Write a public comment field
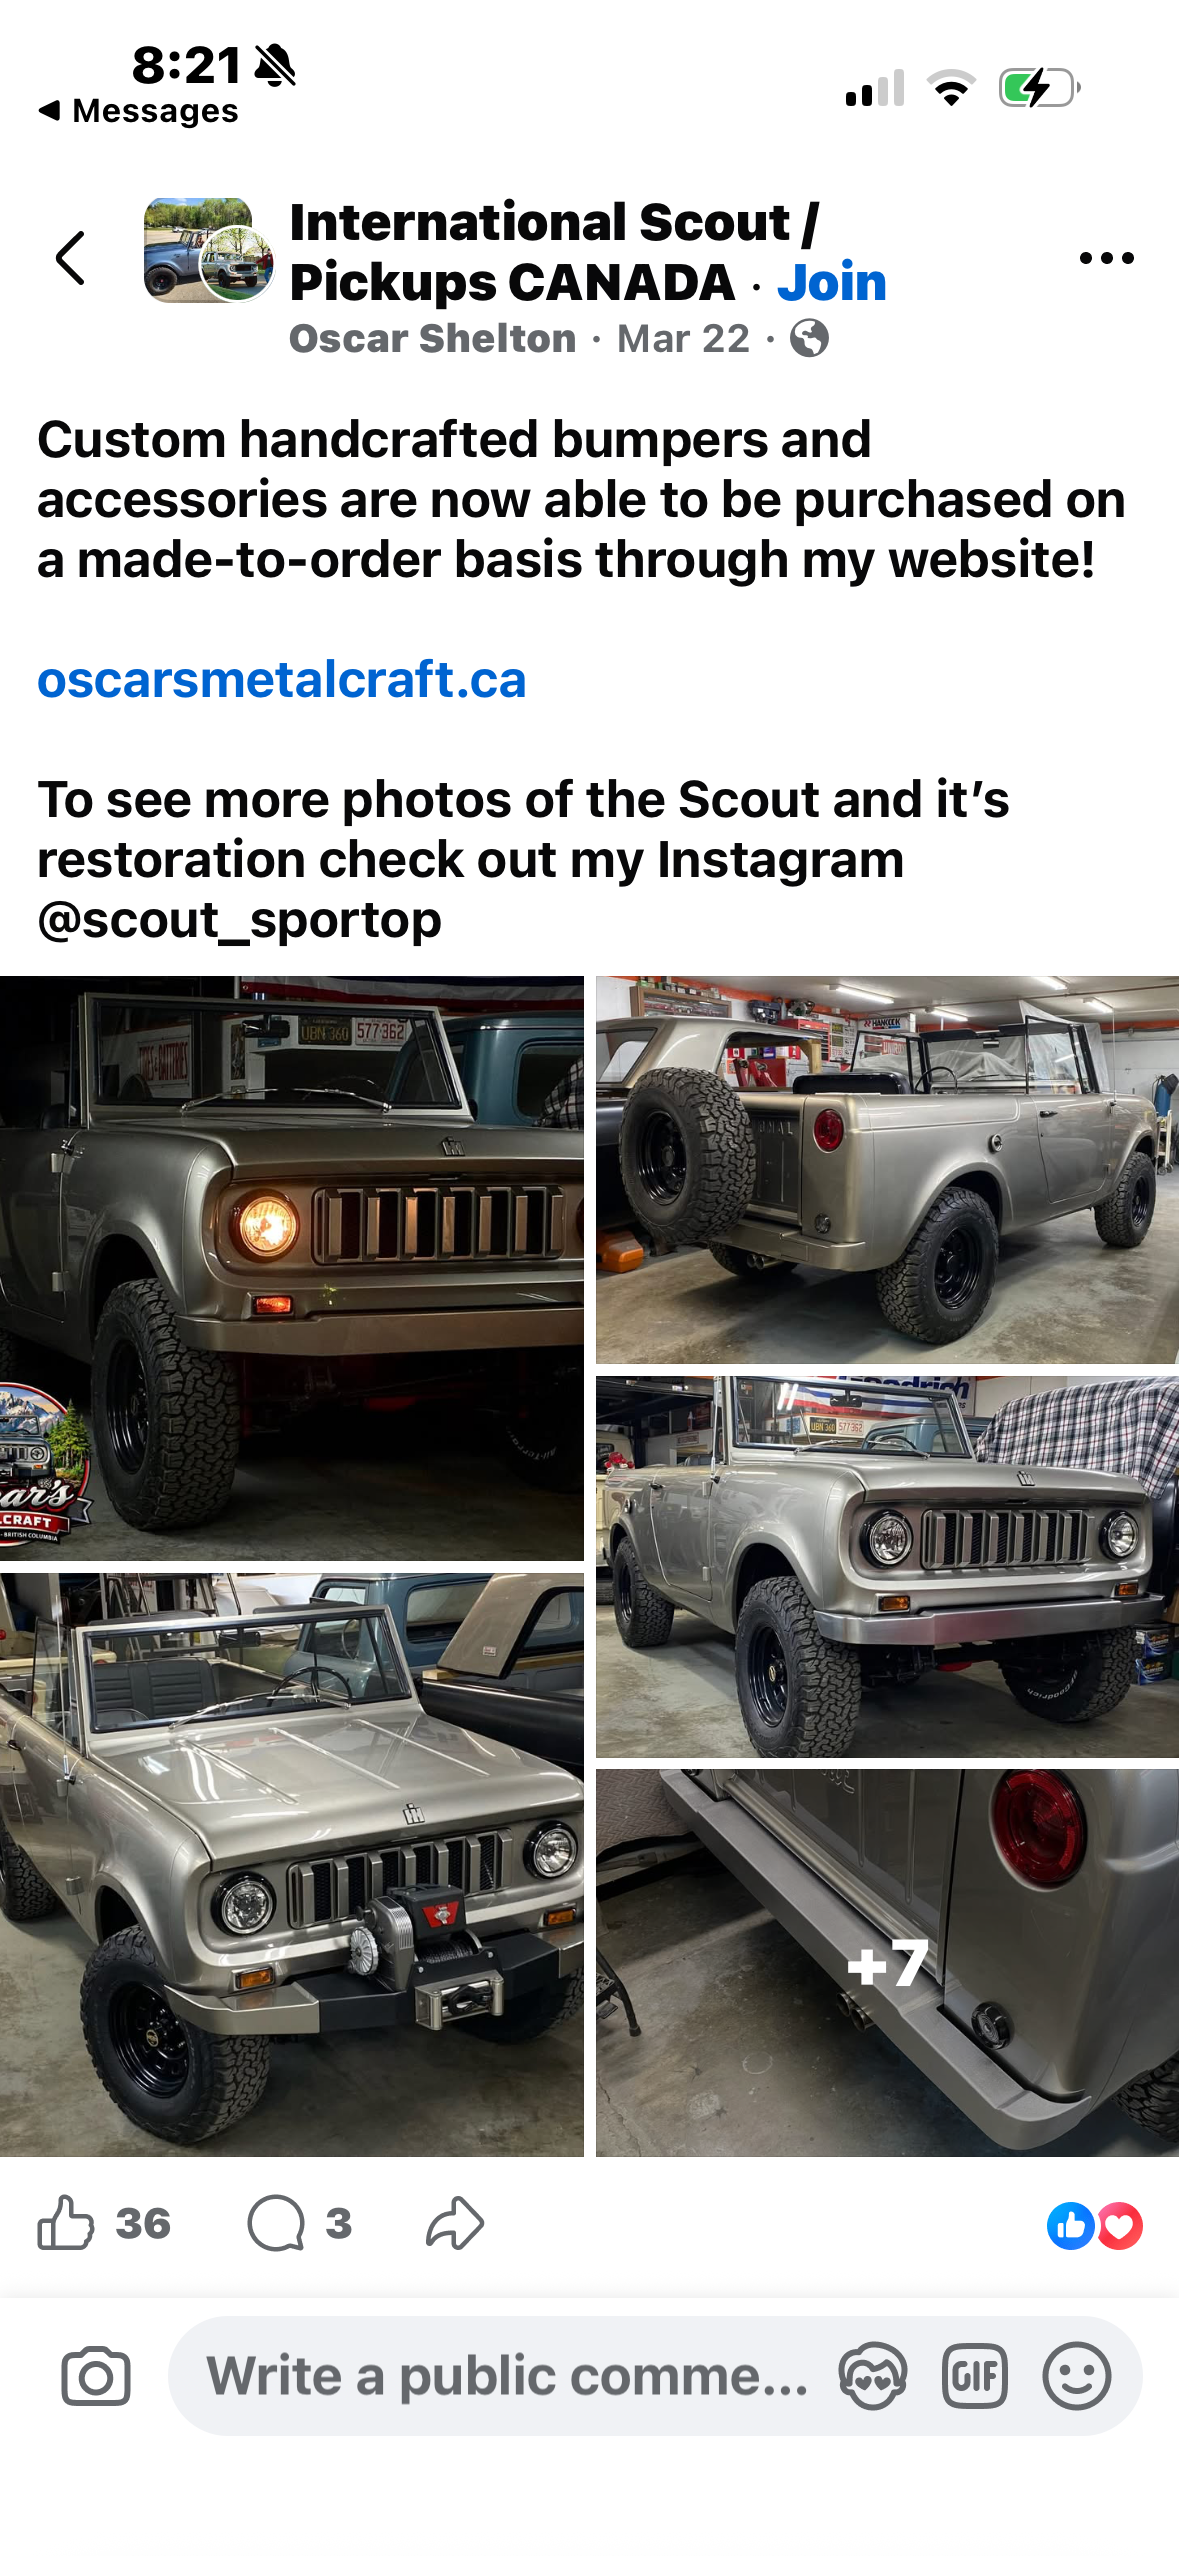1179x2556 pixels. 655,2376
